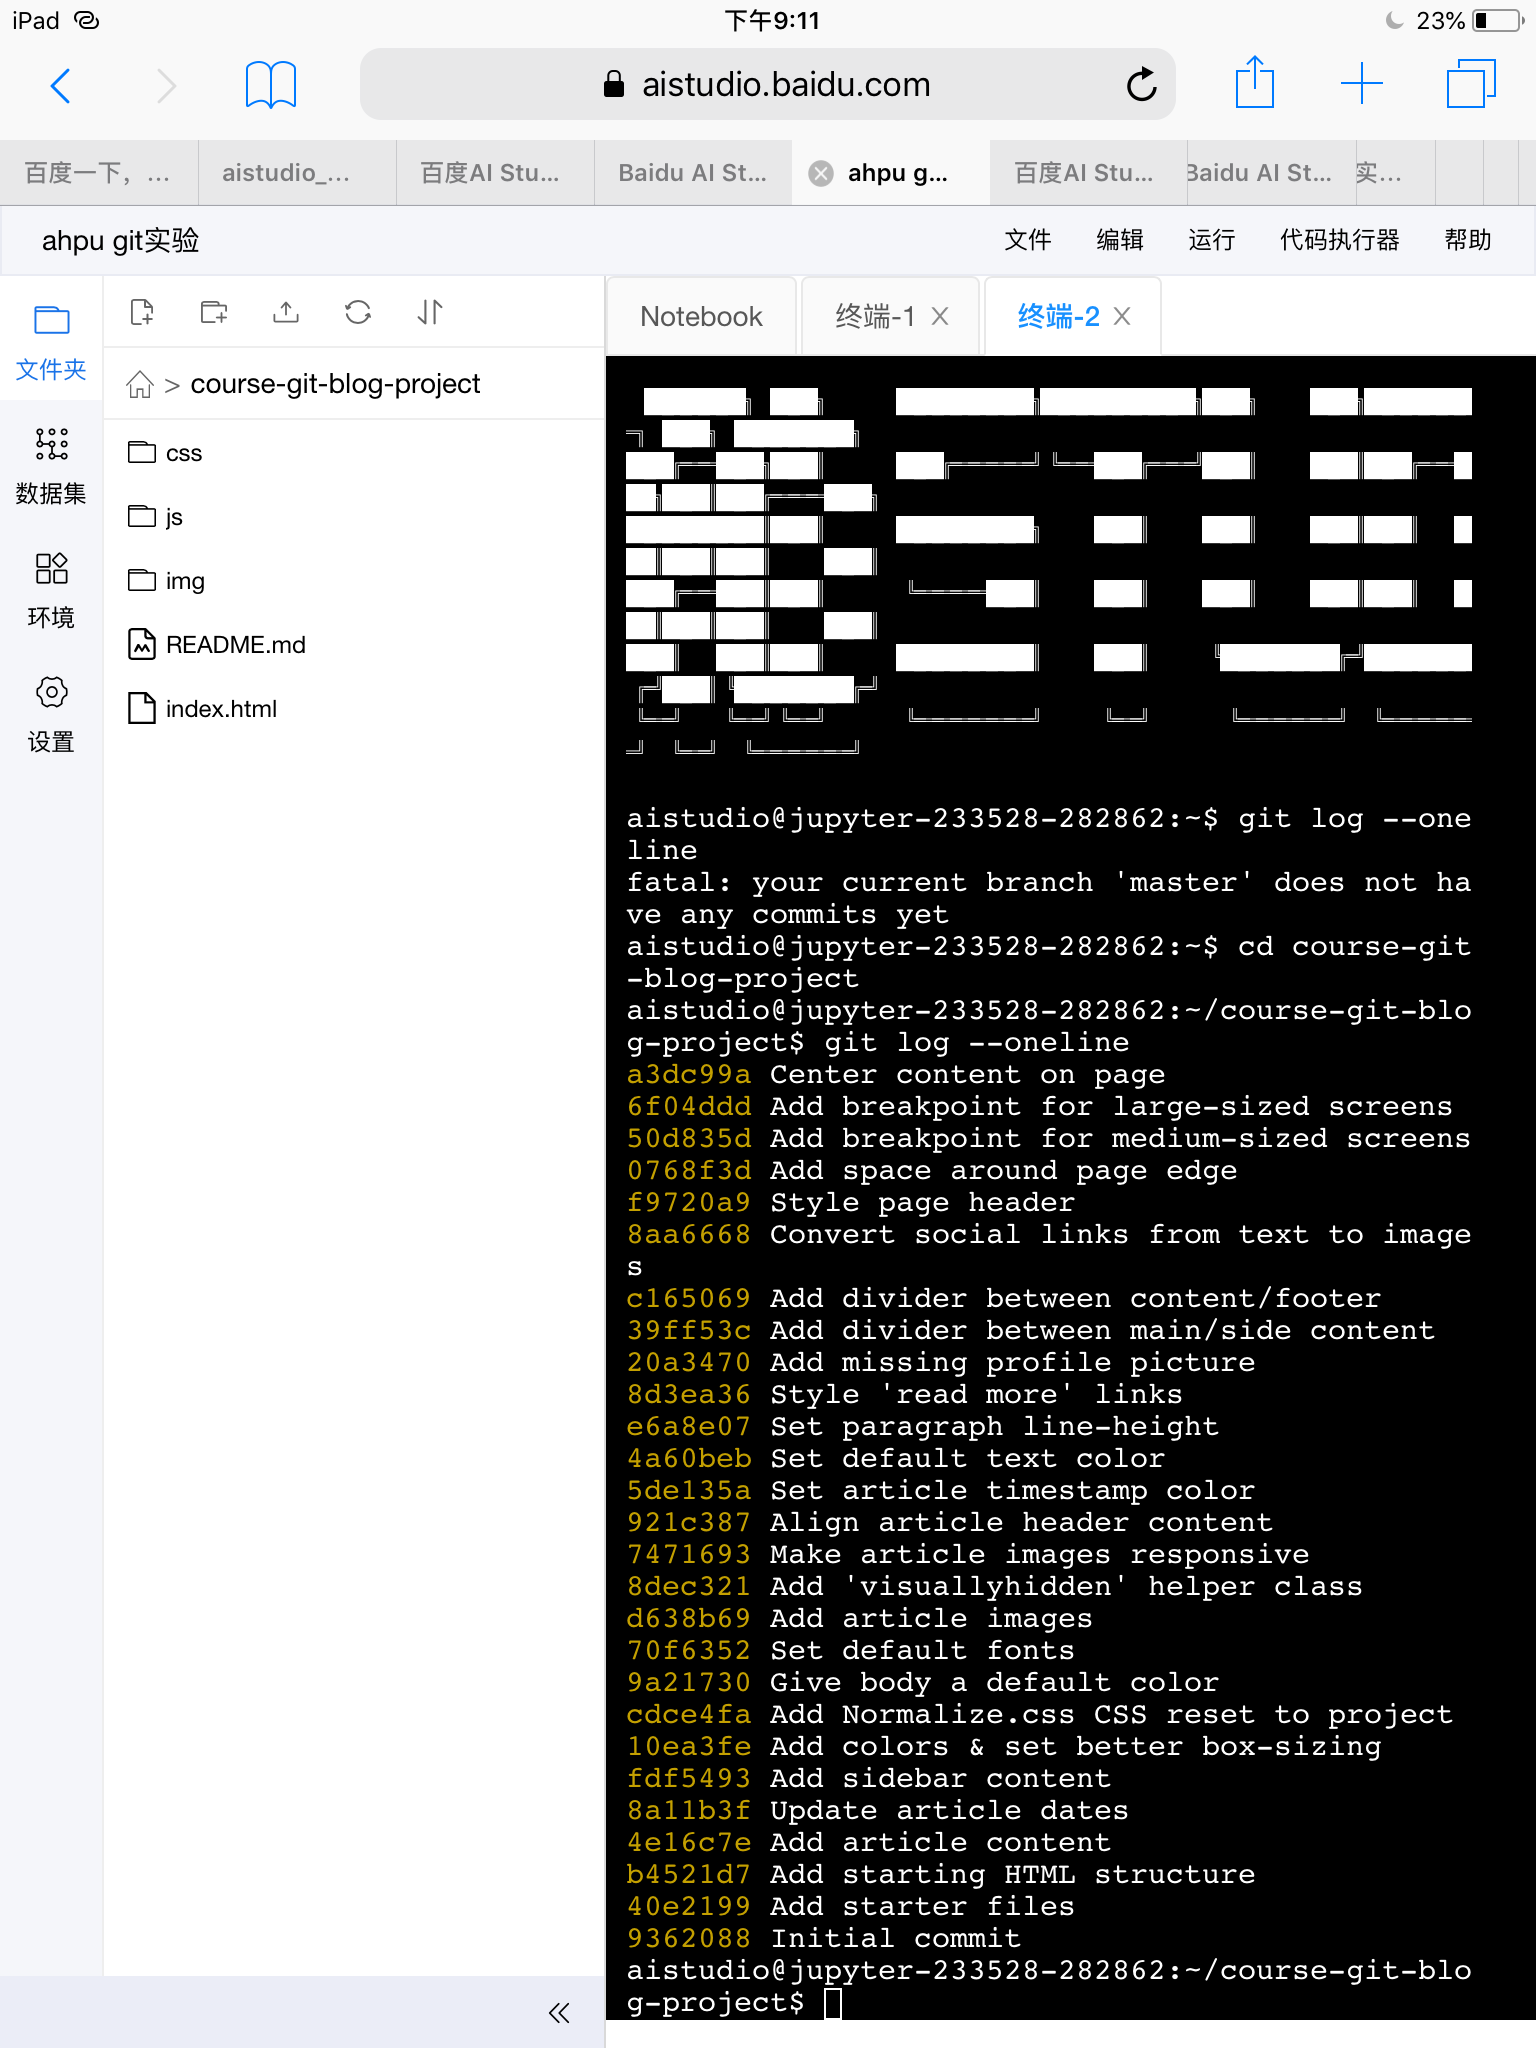The height and width of the screenshot is (2048, 1536).
Task: Click the 'Add sidebar content' commit line
Action: [868, 1779]
